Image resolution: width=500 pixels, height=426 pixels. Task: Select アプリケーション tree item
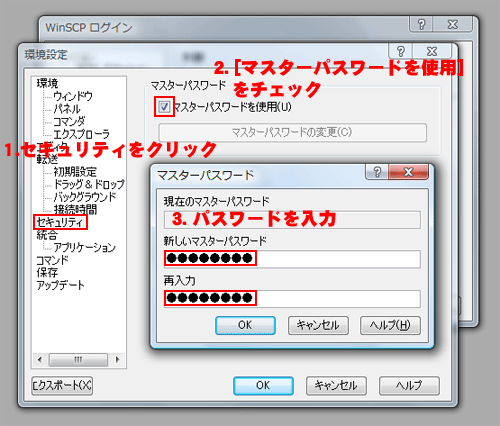point(84,247)
